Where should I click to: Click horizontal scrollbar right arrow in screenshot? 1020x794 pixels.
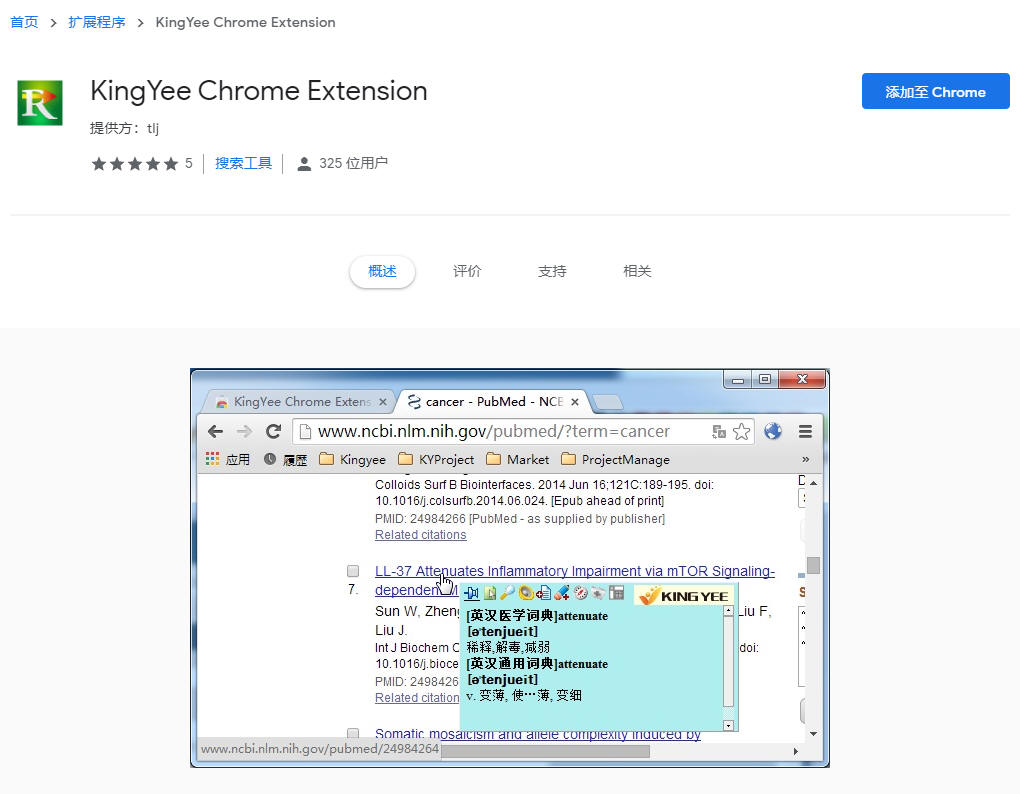pyautogui.click(x=796, y=751)
